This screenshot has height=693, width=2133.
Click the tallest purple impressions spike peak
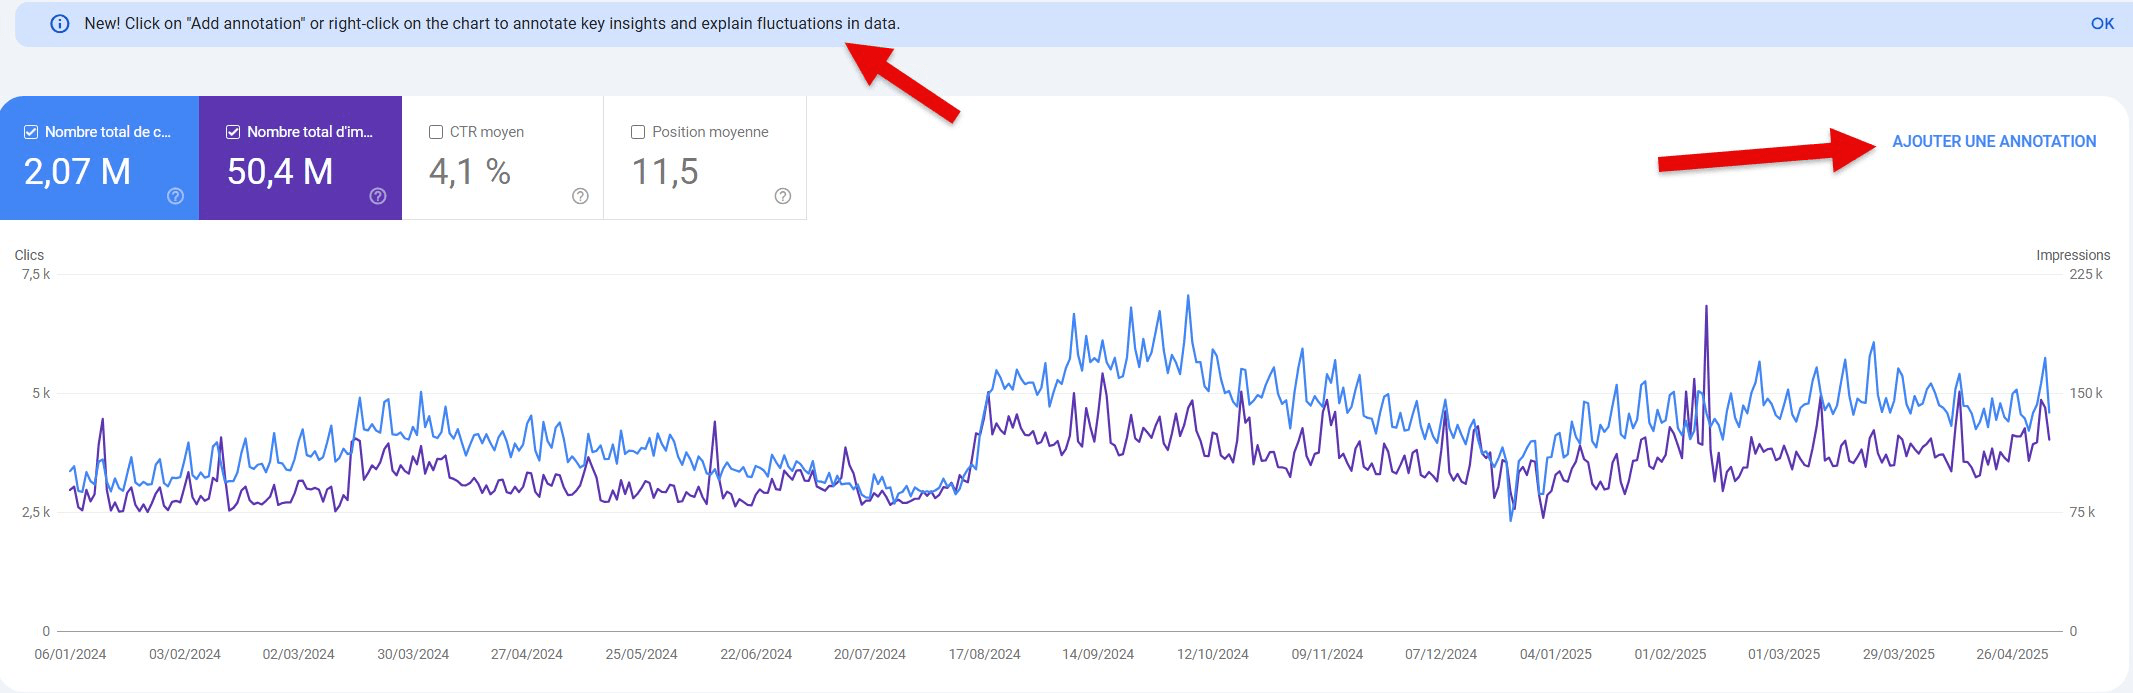[1706, 307]
